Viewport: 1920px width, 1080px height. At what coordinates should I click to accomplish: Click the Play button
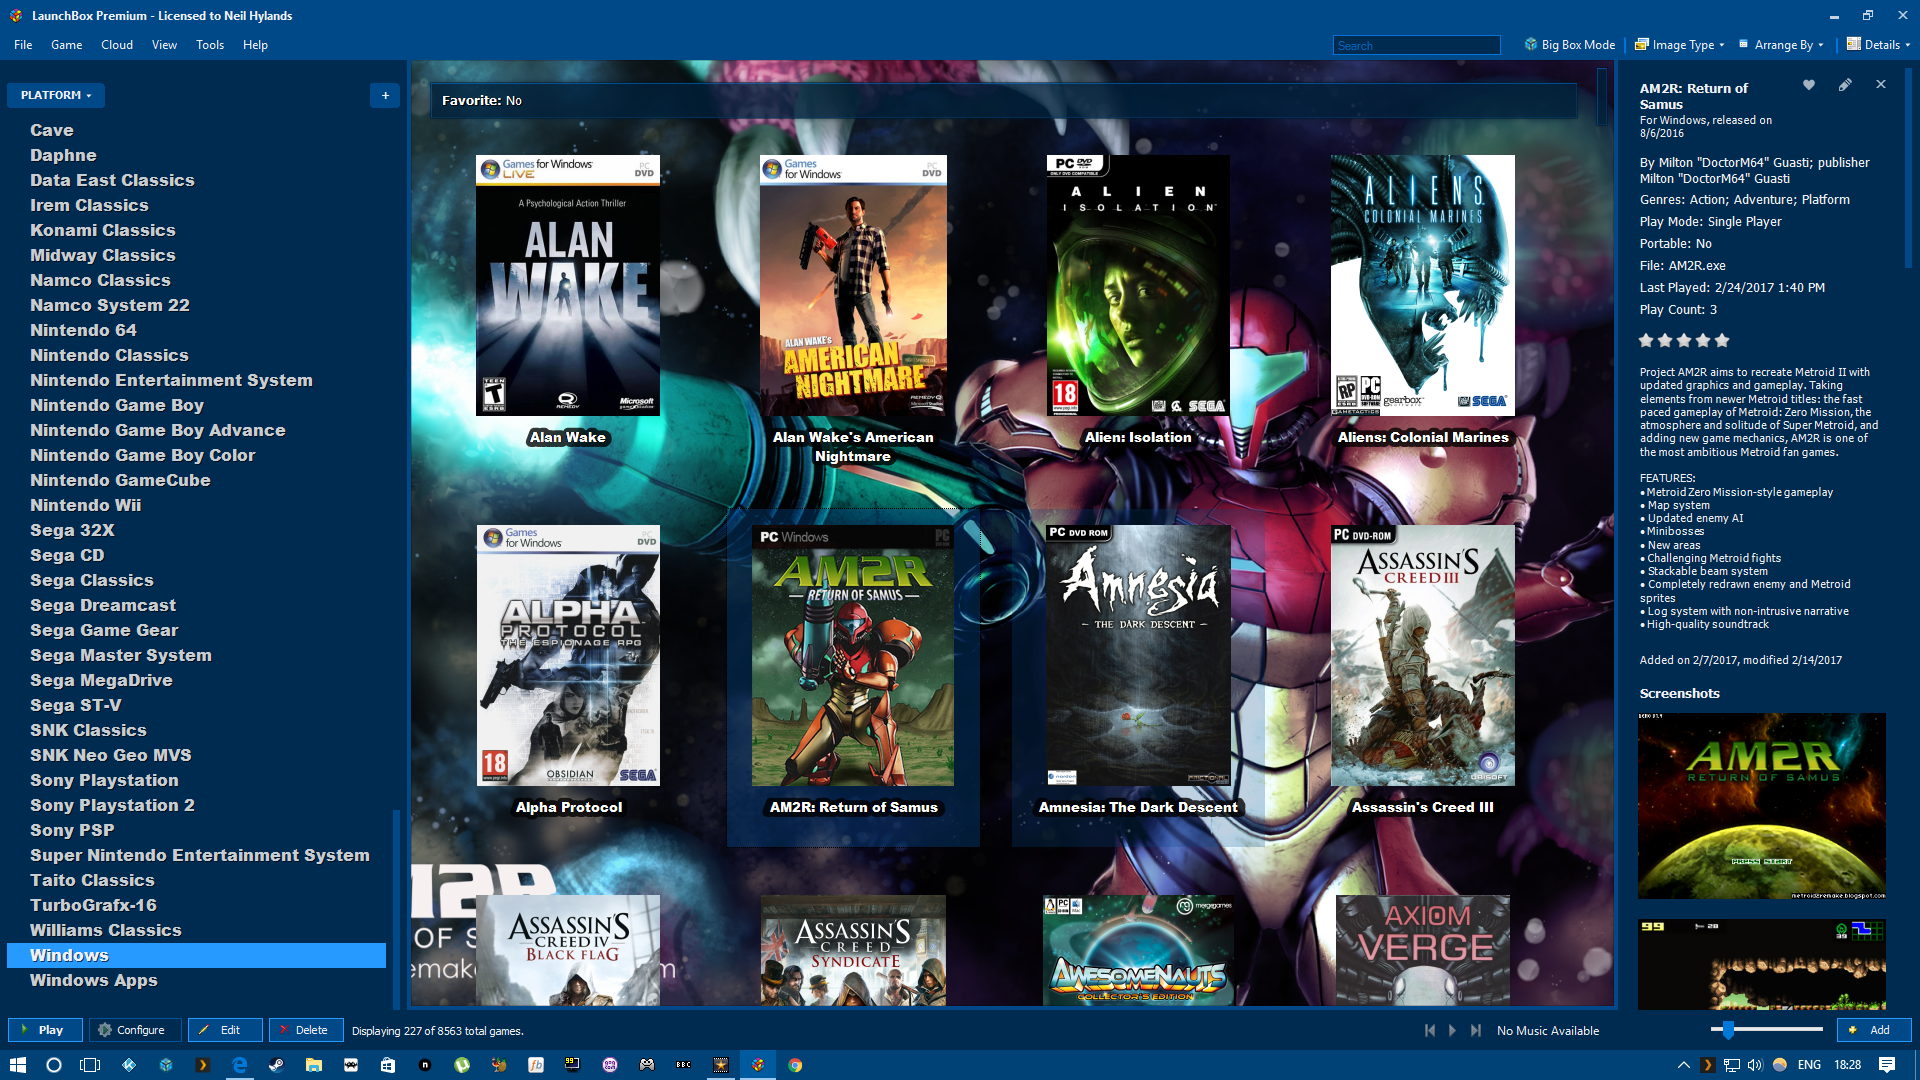(45, 1030)
